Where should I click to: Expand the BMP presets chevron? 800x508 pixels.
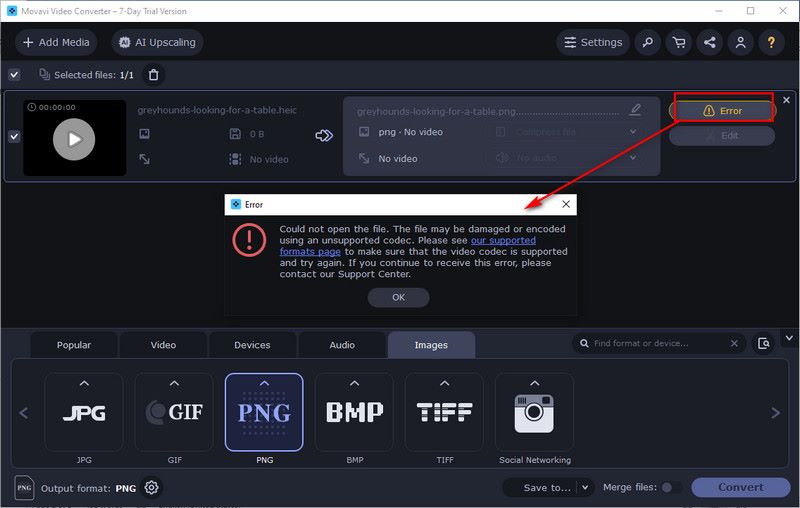[355, 383]
